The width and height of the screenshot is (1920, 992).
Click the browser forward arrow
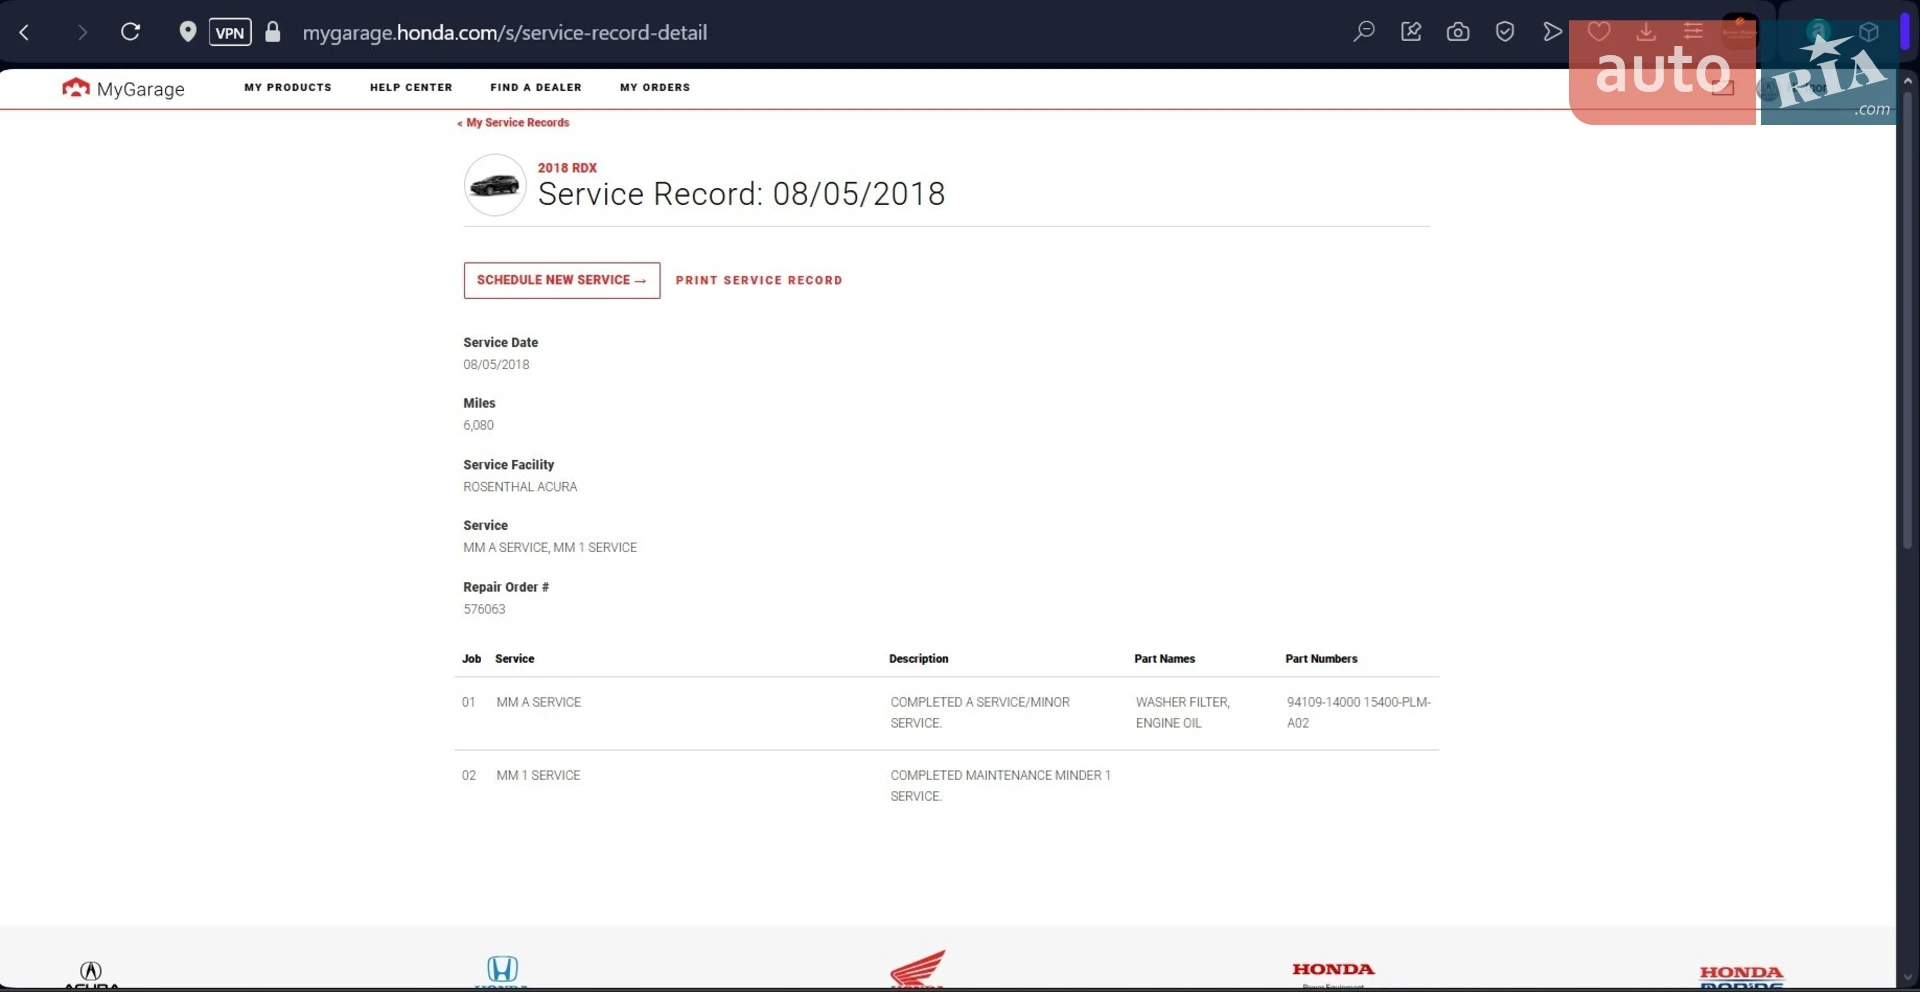pos(82,33)
